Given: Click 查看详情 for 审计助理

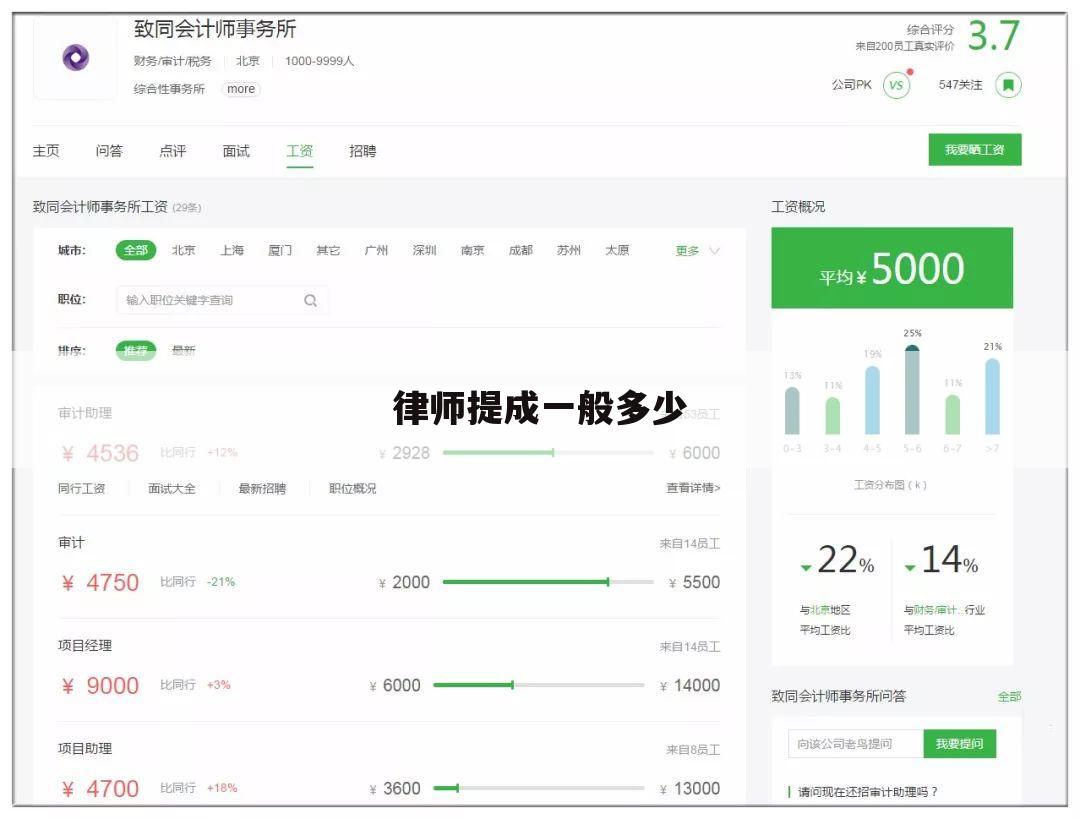Looking at the screenshot, I should [x=693, y=488].
